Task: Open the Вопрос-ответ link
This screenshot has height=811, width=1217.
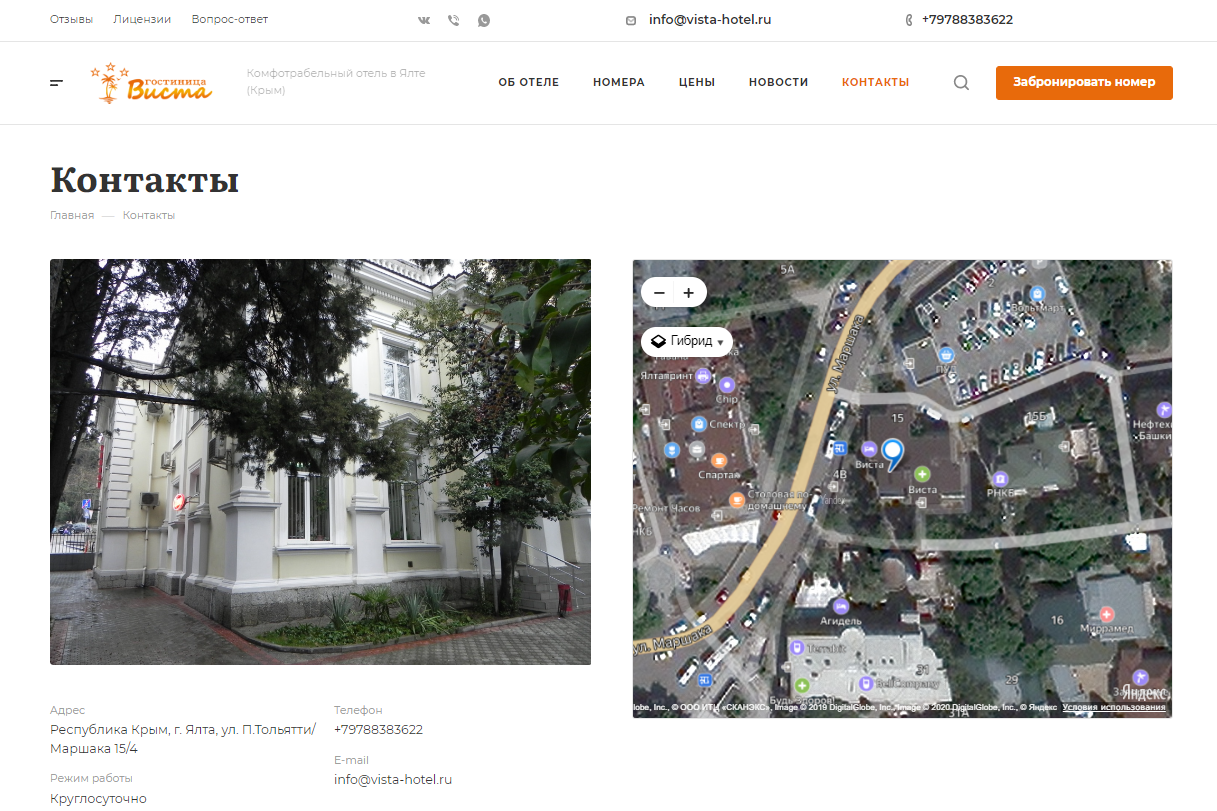Action: click(x=230, y=20)
